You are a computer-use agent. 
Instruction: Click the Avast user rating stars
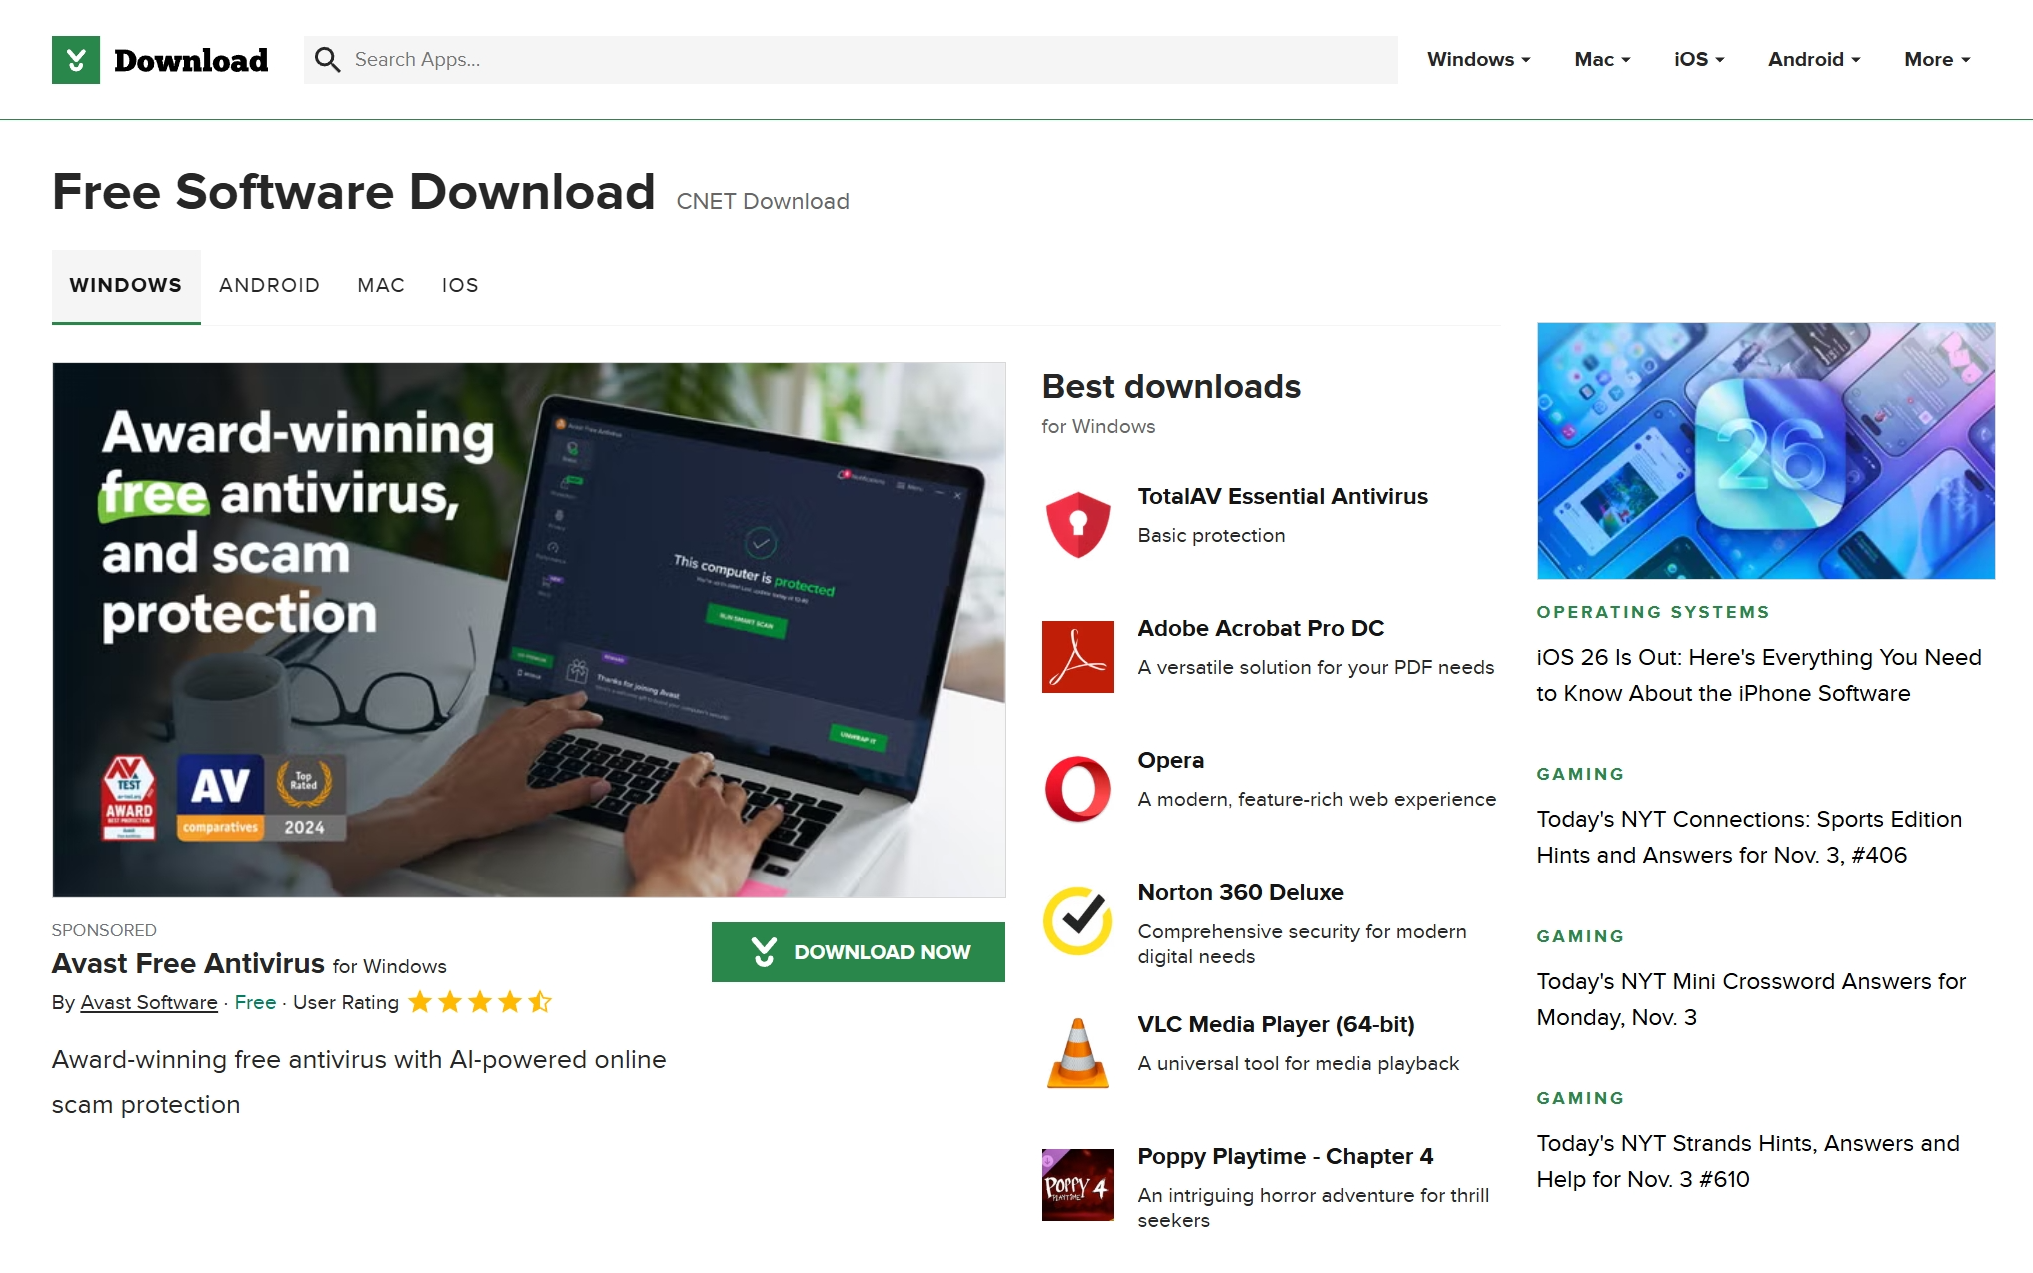point(480,1001)
